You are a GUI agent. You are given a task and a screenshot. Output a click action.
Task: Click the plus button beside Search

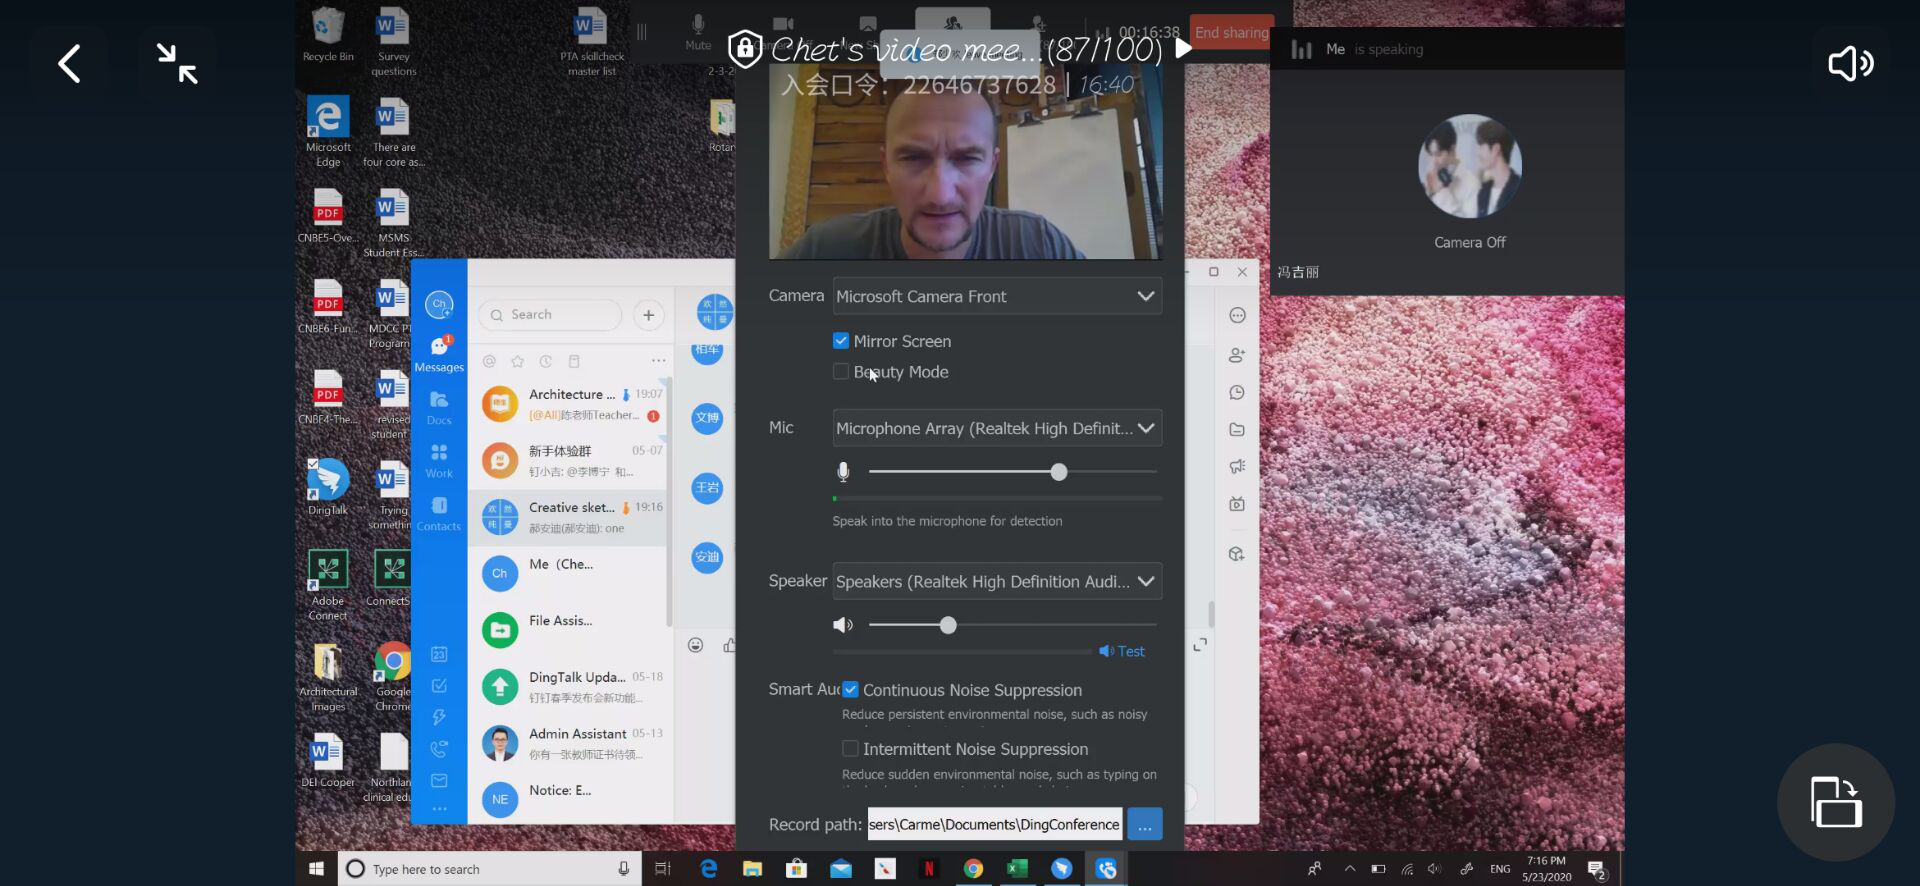648,315
